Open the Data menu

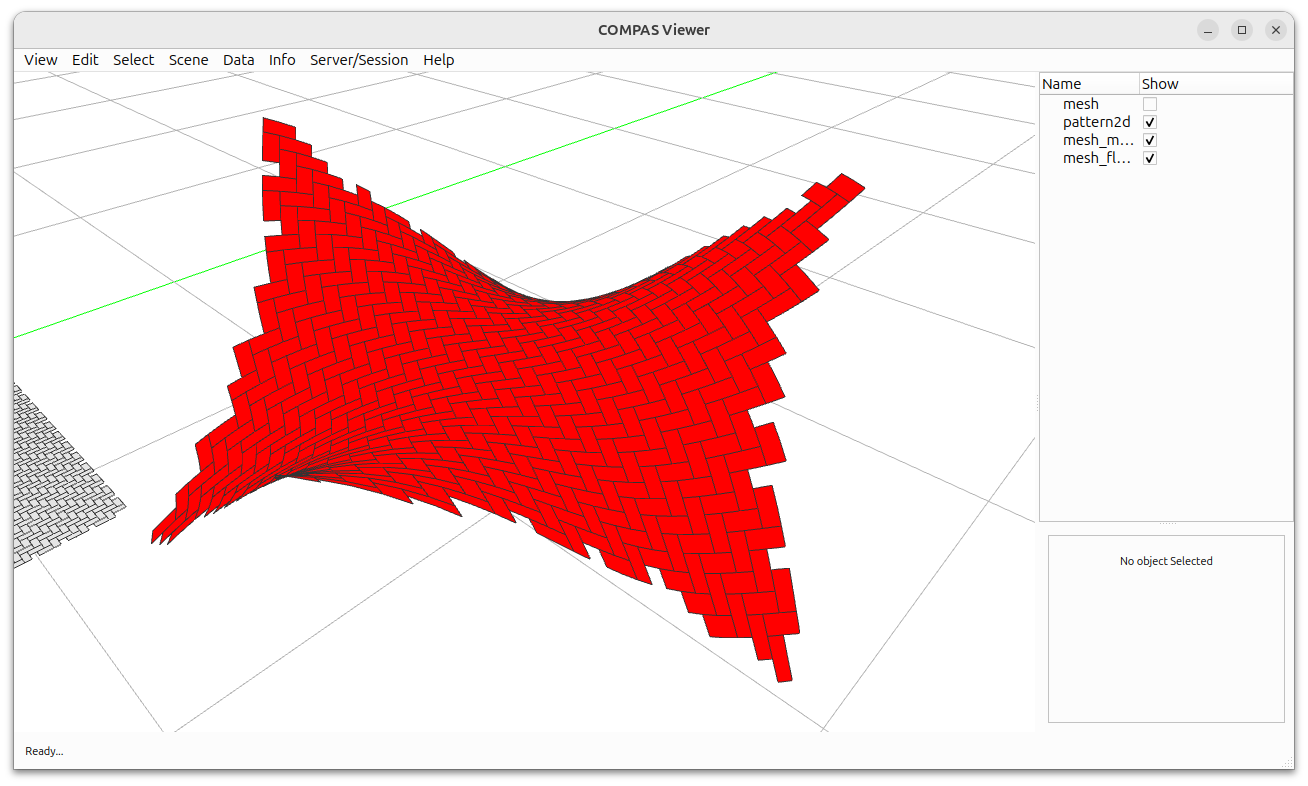[x=238, y=60]
